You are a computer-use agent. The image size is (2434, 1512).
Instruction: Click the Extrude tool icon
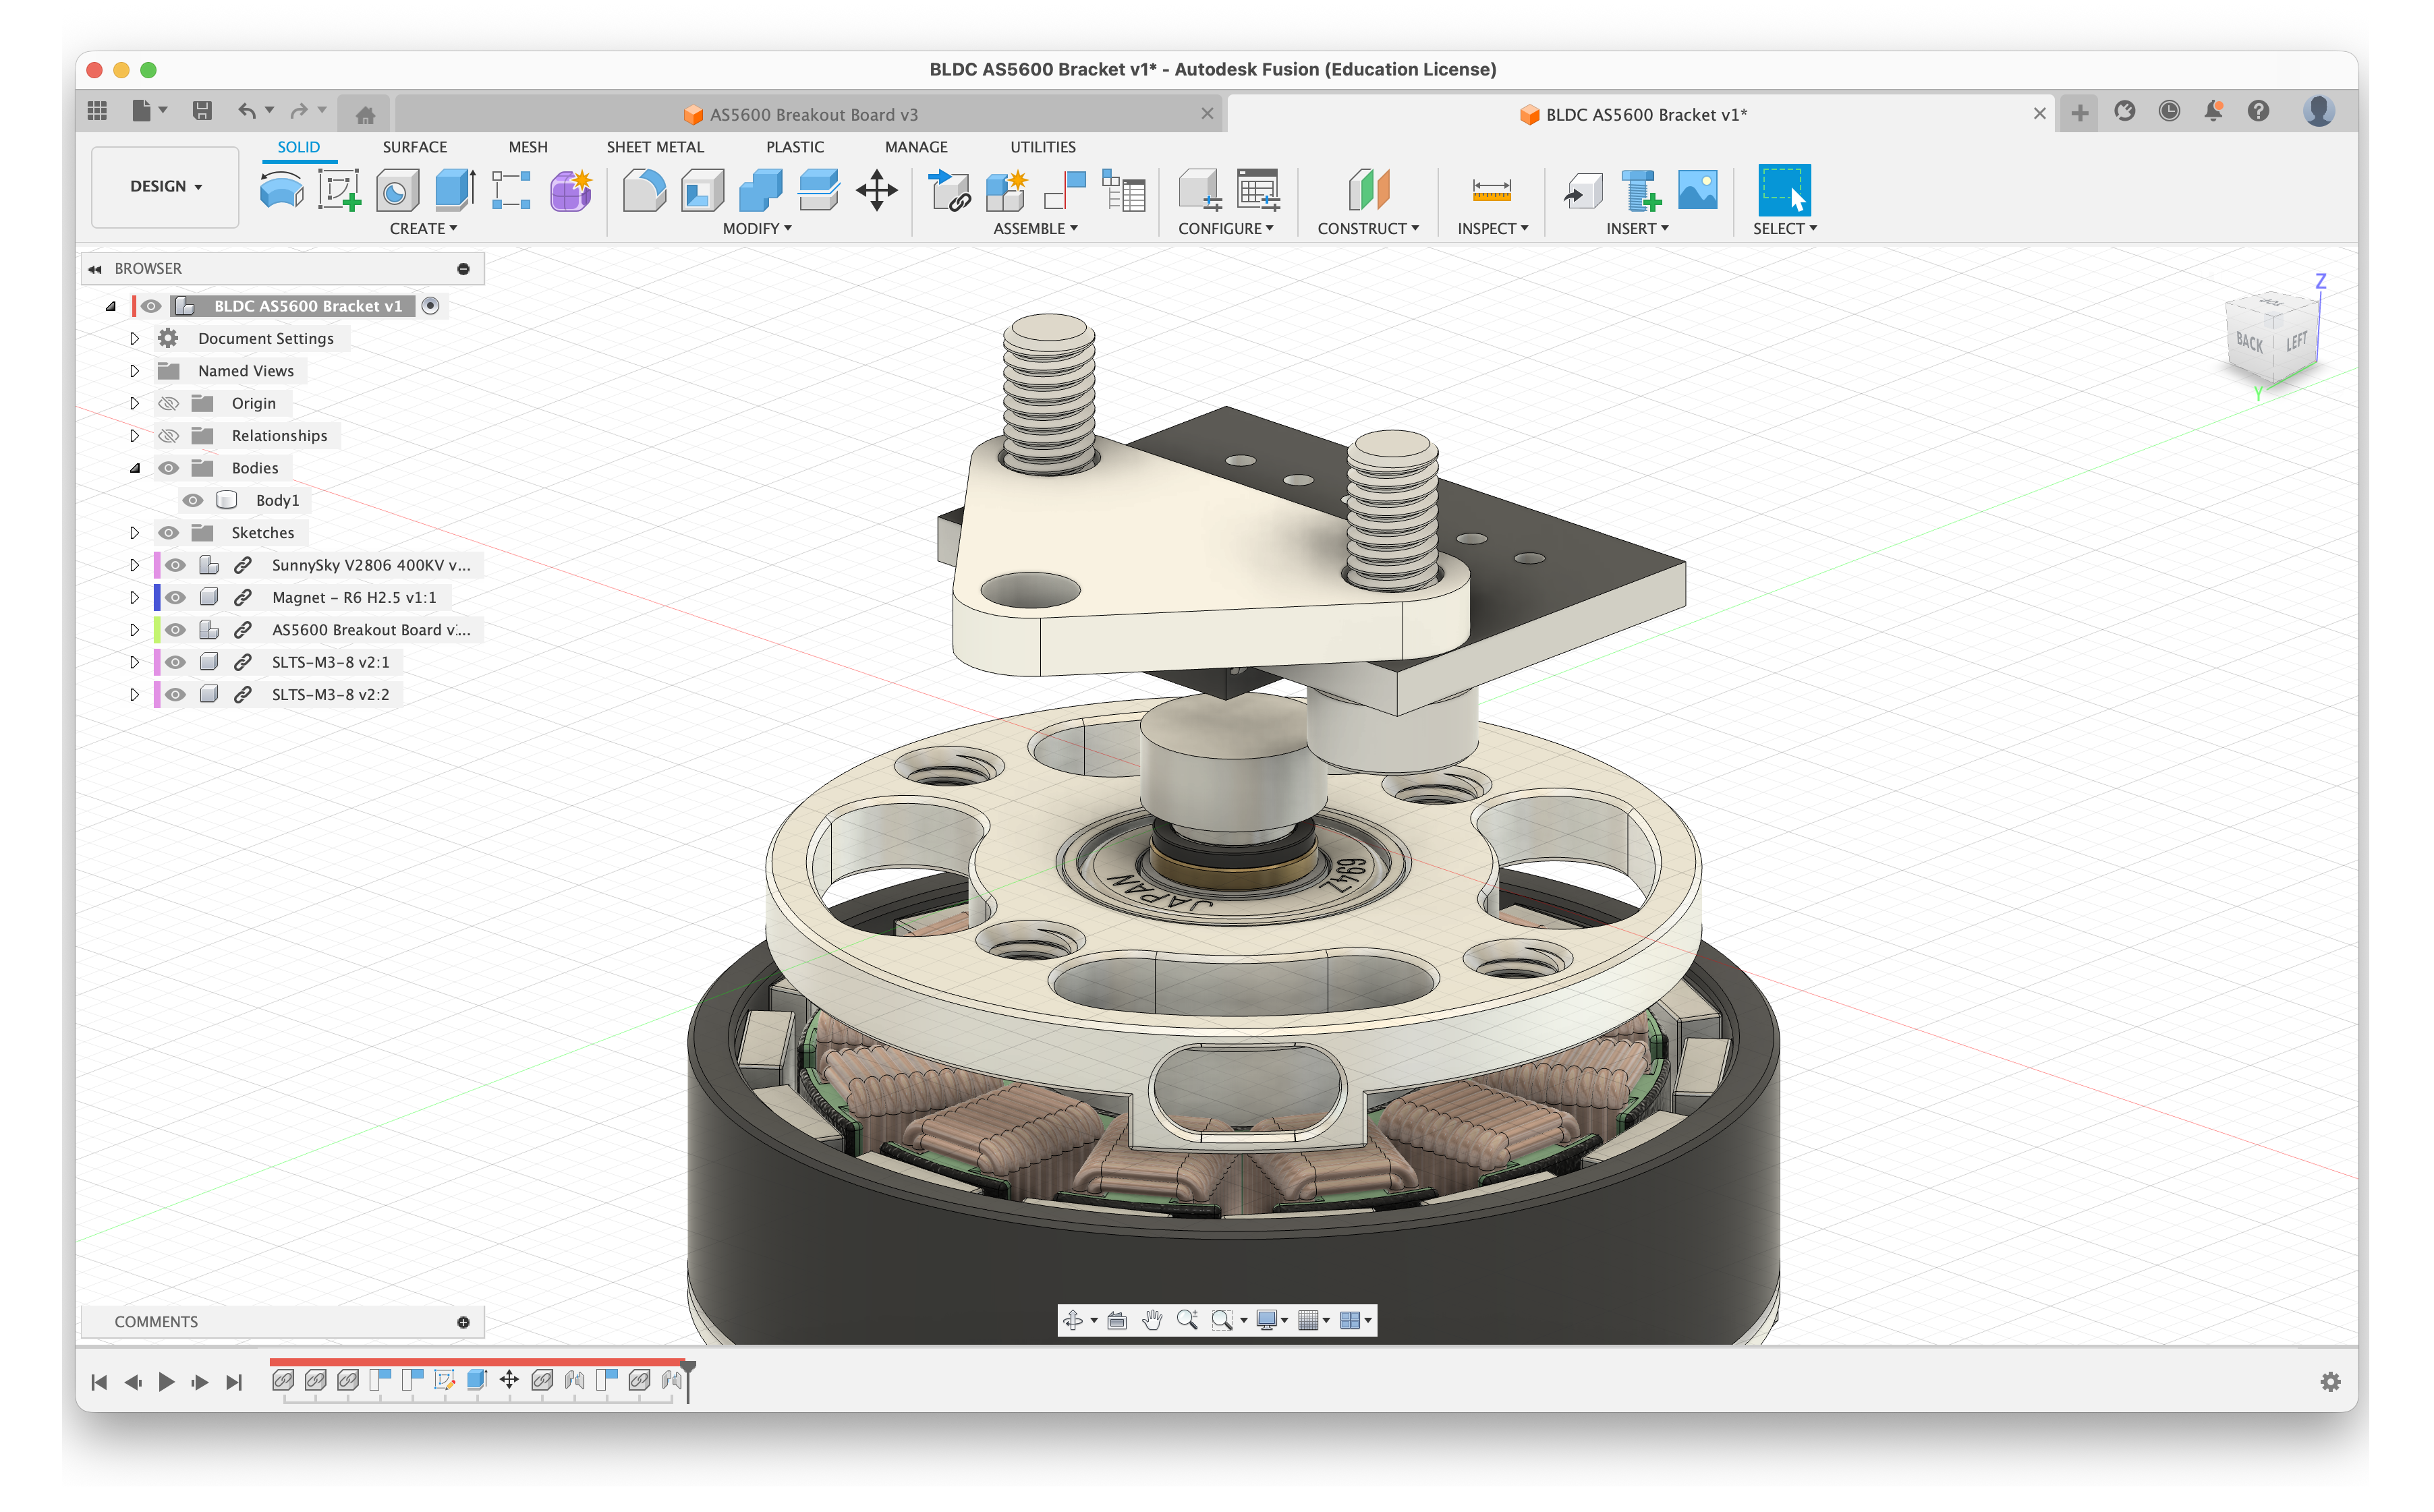click(x=455, y=189)
